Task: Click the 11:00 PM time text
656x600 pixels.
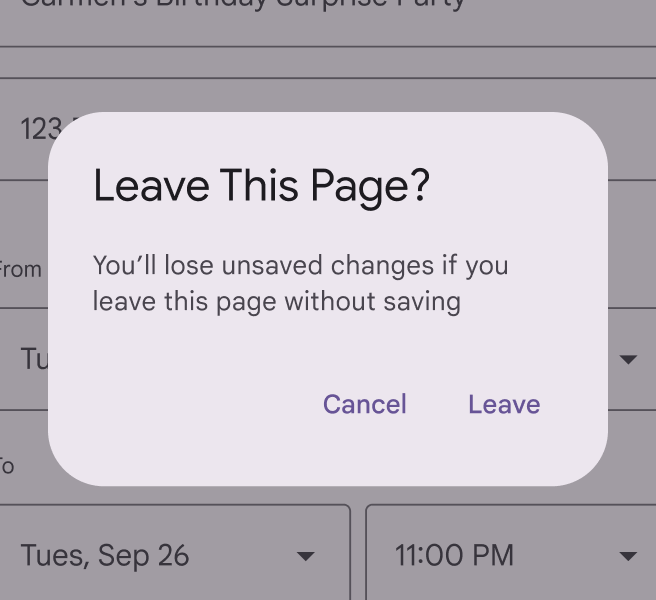Action: tap(454, 556)
